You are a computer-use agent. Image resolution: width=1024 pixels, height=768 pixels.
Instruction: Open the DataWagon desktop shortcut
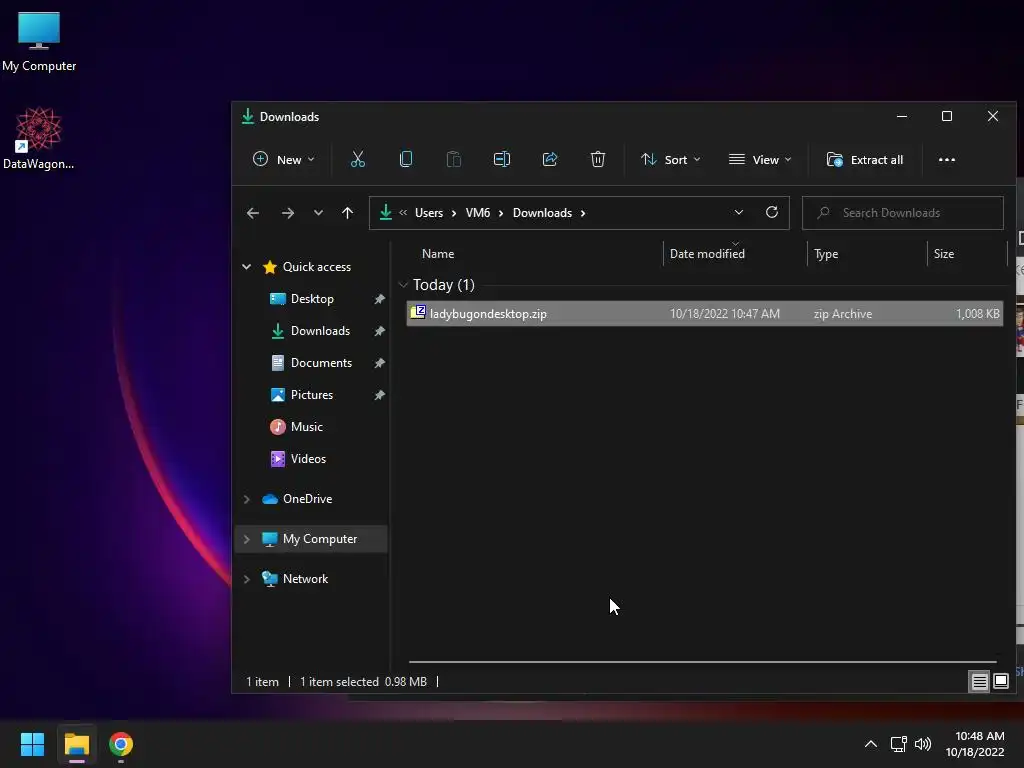coord(39,138)
